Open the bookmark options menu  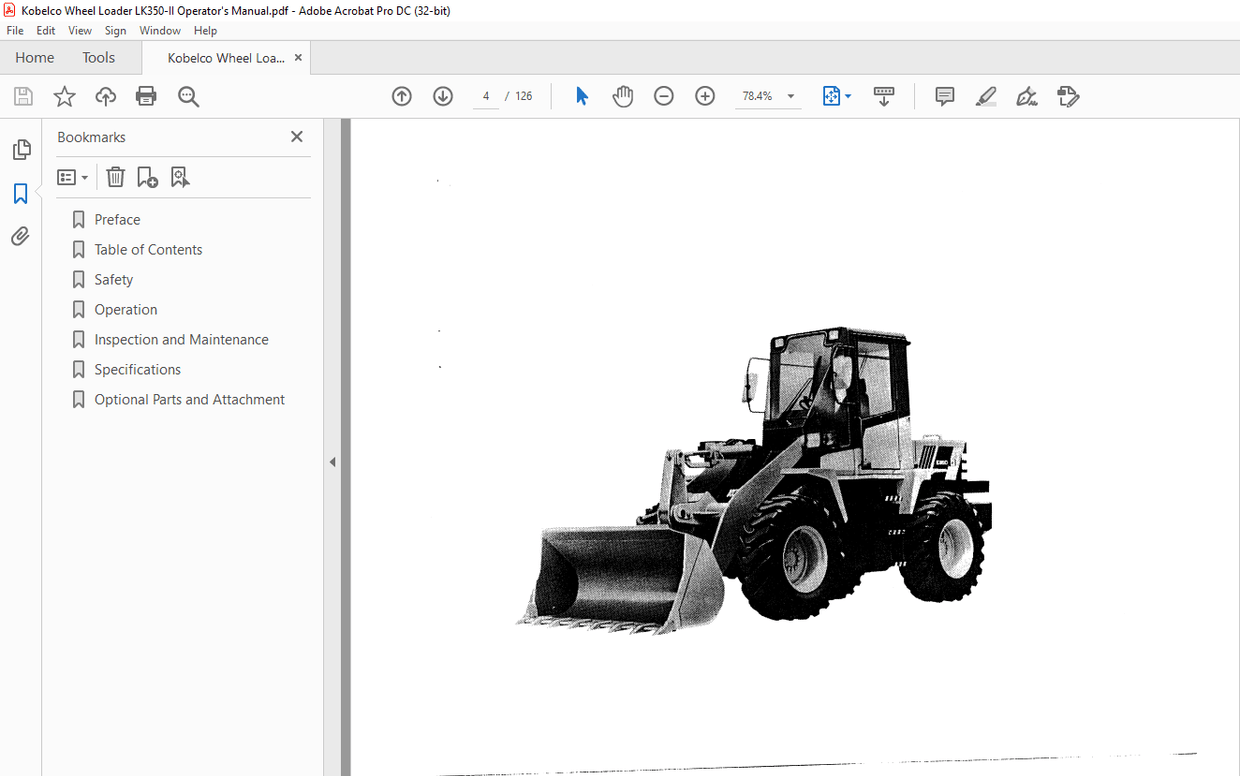72,176
